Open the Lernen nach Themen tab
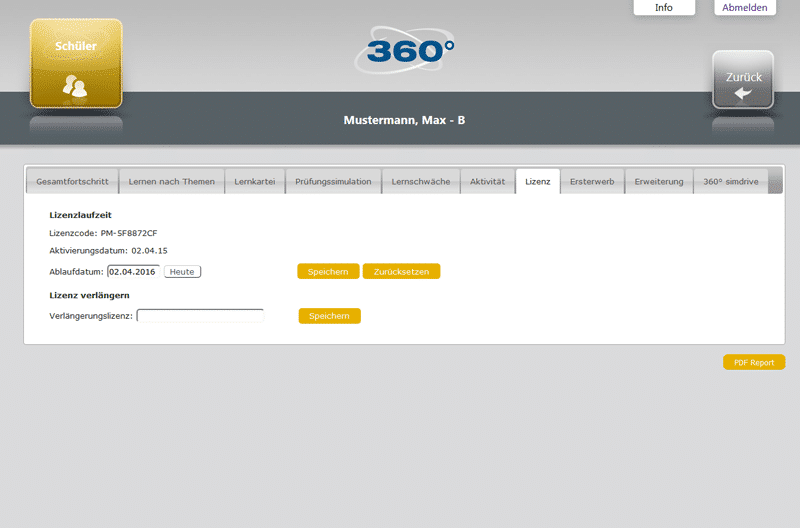This screenshot has height=528, width=800. [171, 181]
